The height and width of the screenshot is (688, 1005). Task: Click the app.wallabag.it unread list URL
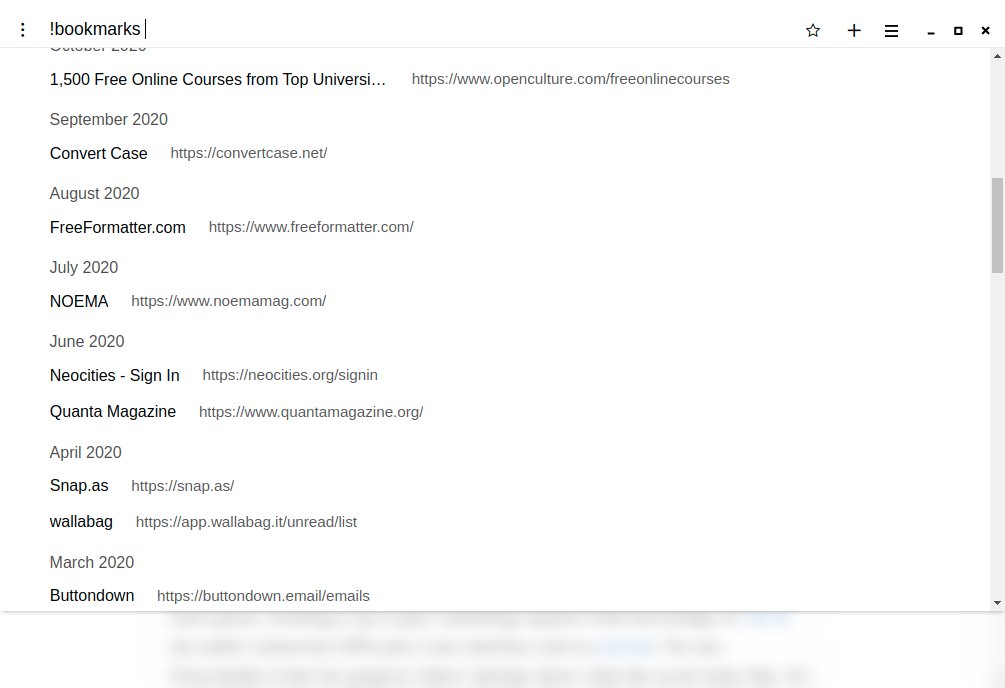click(x=246, y=522)
